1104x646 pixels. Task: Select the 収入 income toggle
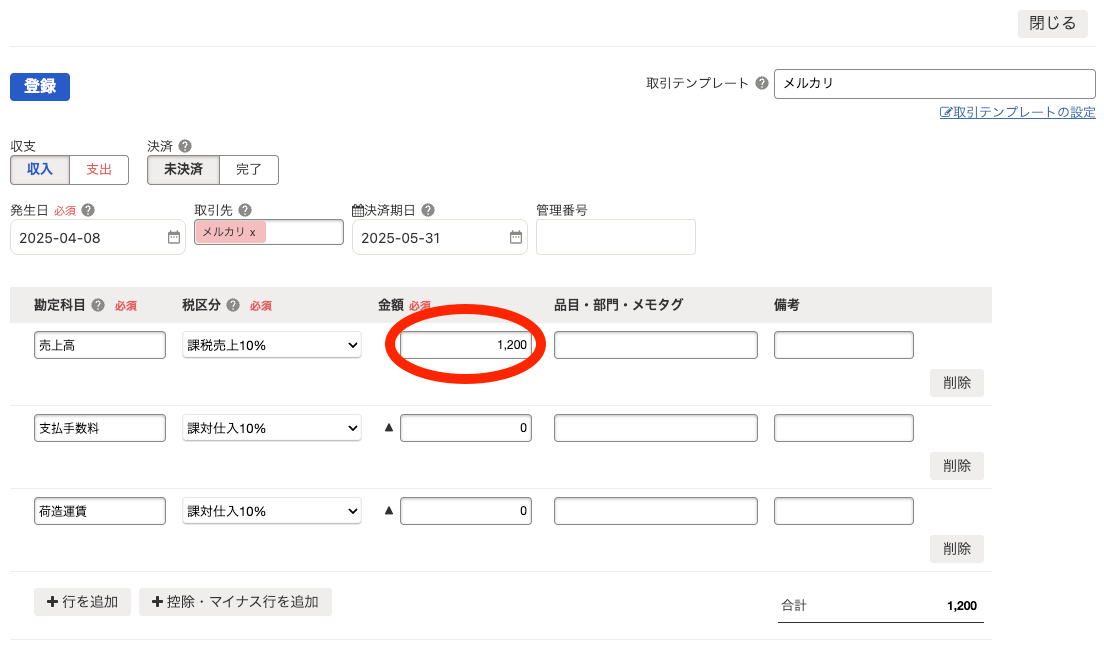(x=39, y=169)
